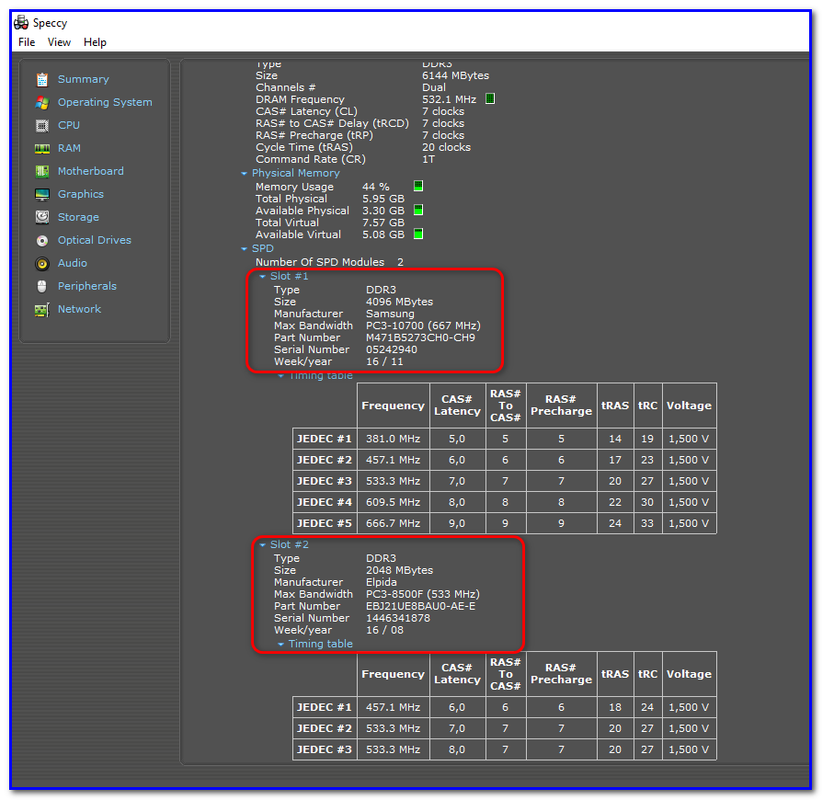This screenshot has width=822, height=800.
Task: Click 666.7 MHz cell in JEDEC #5 row
Action: tap(393, 523)
